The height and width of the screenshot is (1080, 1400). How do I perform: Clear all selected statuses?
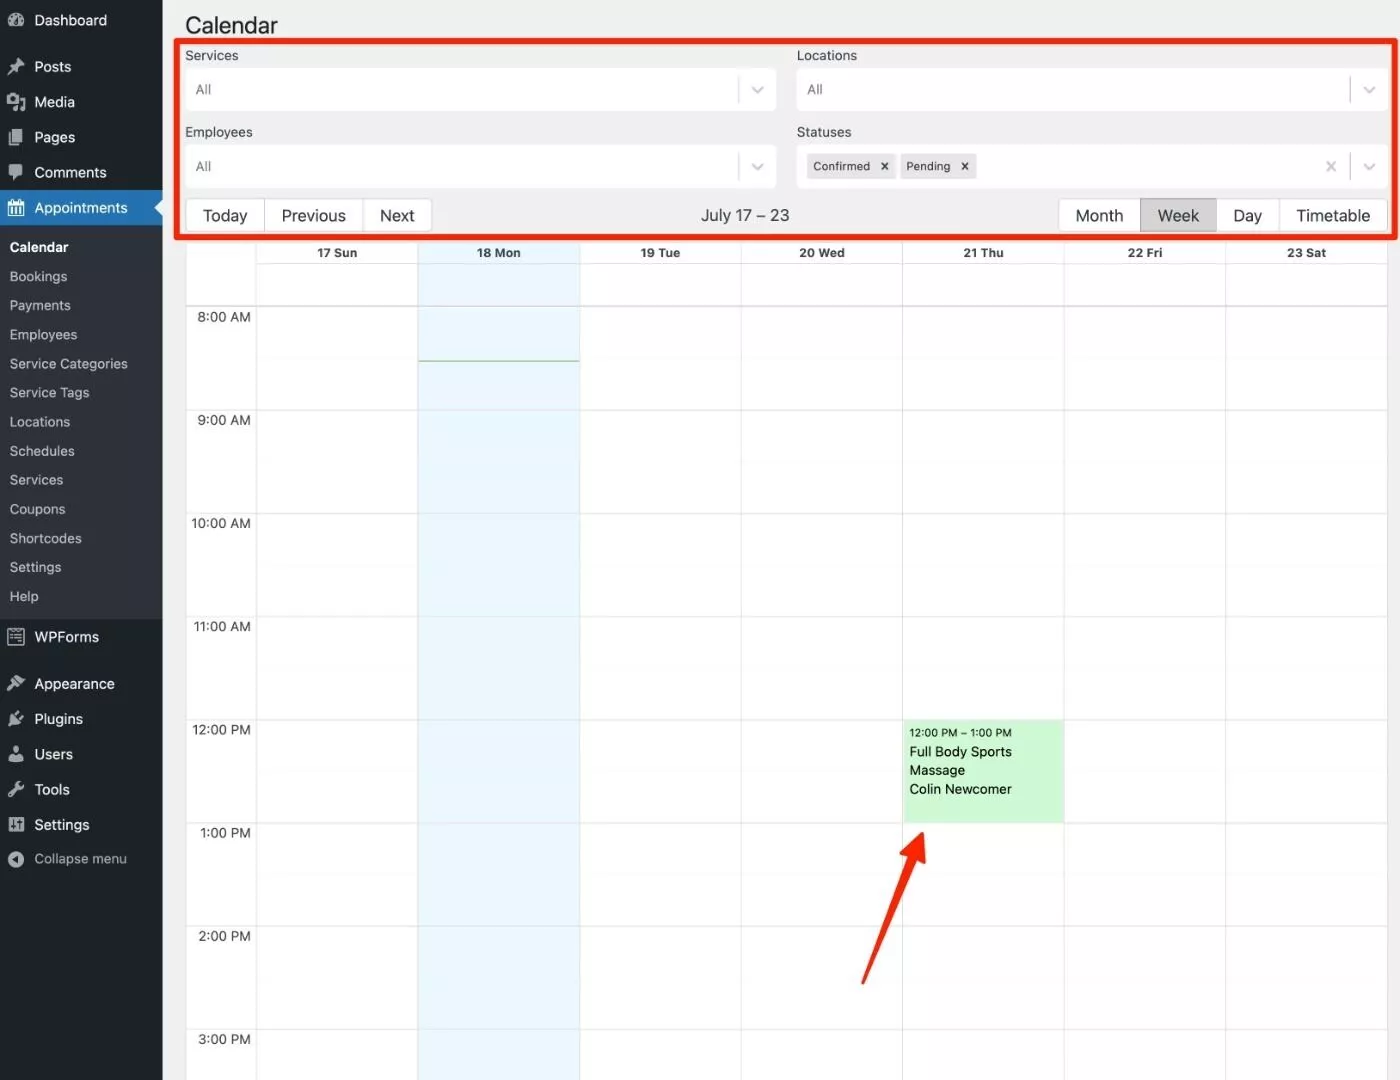point(1331,167)
